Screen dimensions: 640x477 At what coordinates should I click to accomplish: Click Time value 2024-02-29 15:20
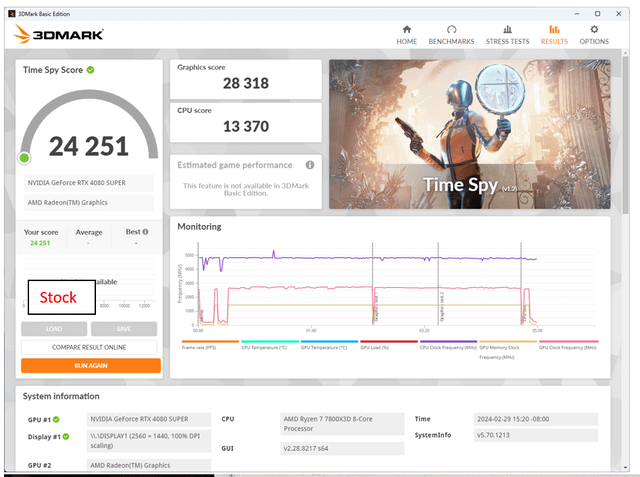(536, 419)
